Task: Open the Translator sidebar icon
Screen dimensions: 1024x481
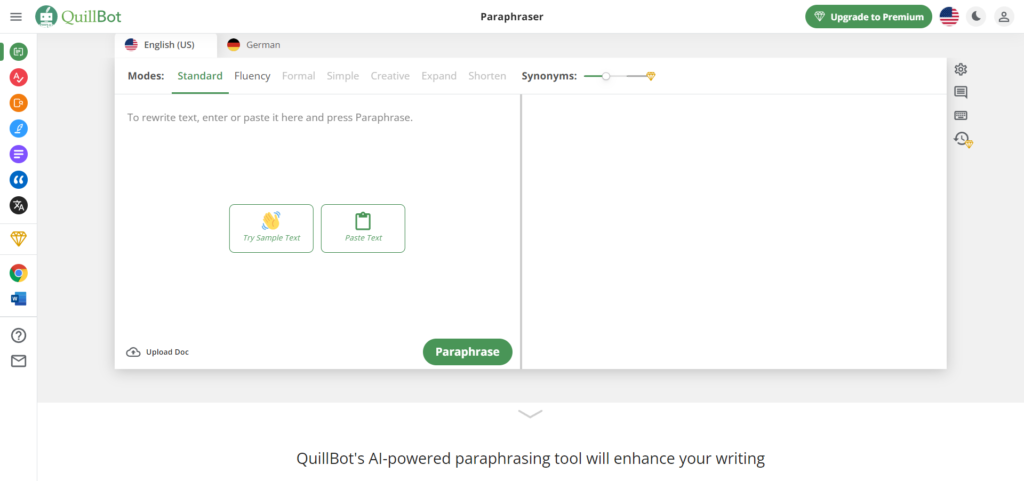Action: (x=18, y=205)
